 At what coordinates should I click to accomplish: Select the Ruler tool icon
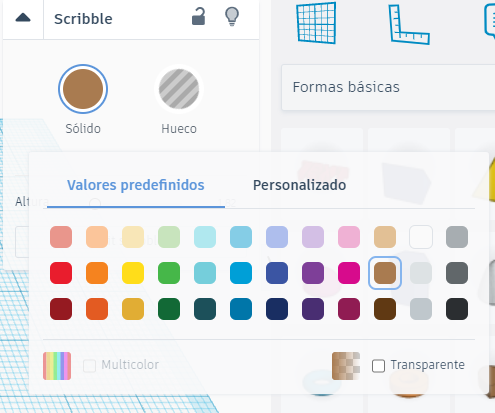pos(409,24)
